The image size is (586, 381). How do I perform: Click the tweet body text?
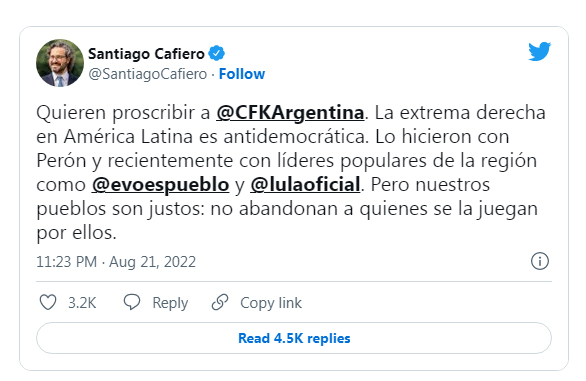point(291,173)
